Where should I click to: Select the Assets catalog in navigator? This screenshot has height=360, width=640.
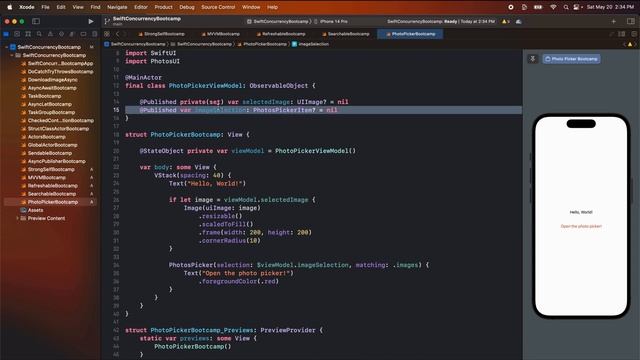(32, 210)
